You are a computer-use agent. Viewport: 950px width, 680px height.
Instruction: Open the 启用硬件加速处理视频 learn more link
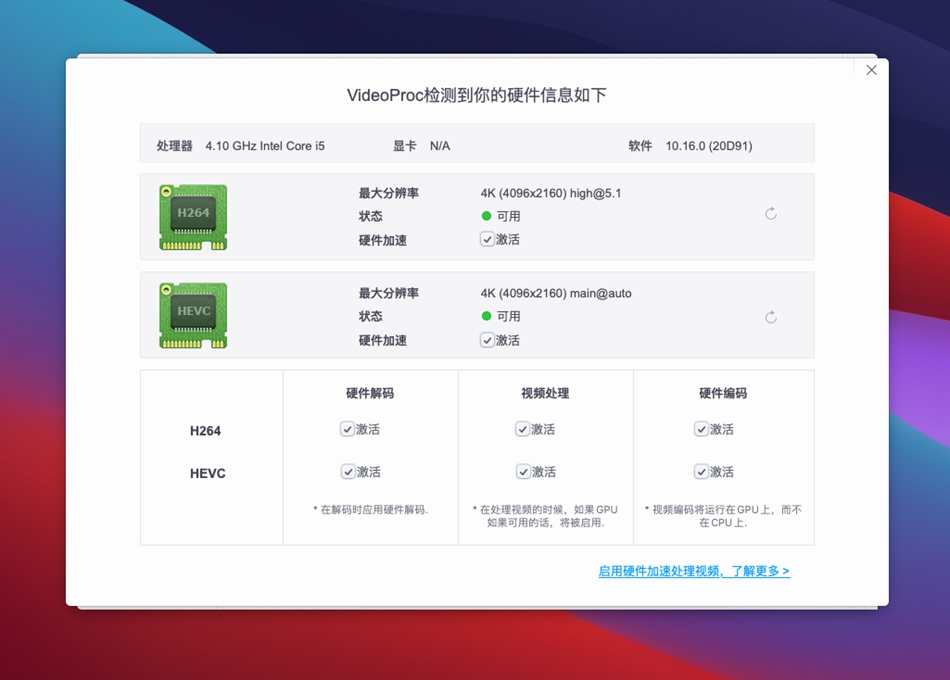(x=694, y=571)
